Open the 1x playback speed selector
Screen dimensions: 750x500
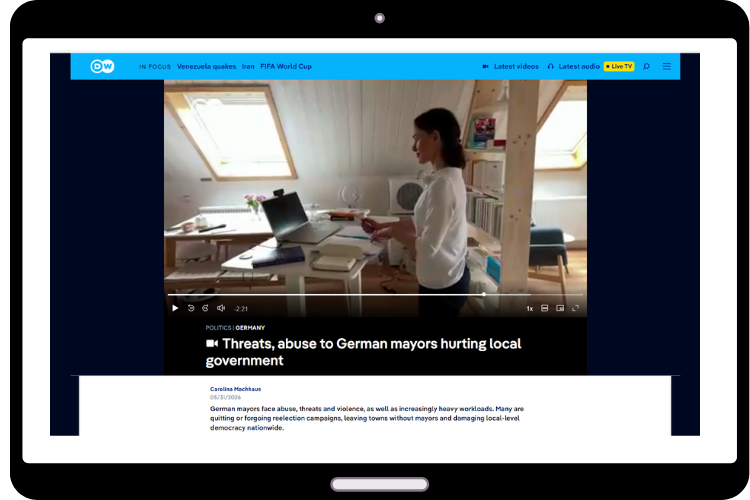[529, 309]
